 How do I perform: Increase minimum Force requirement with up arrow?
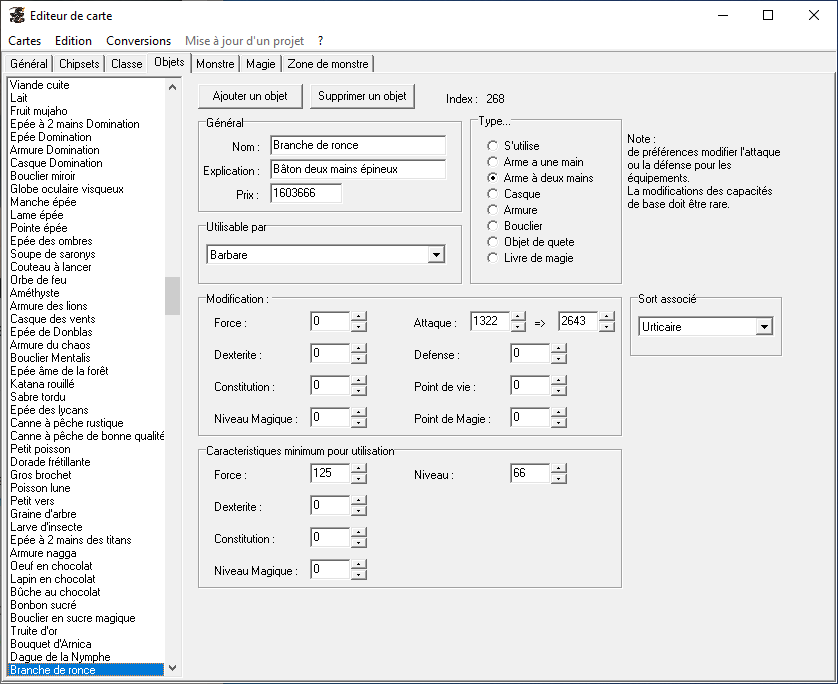point(358,468)
